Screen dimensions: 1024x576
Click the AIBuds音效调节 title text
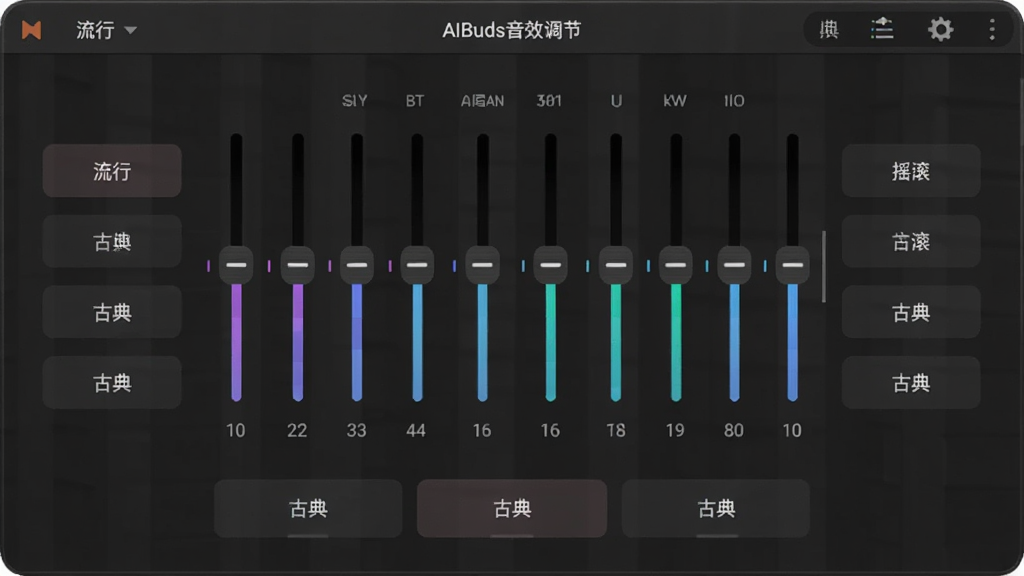click(511, 30)
